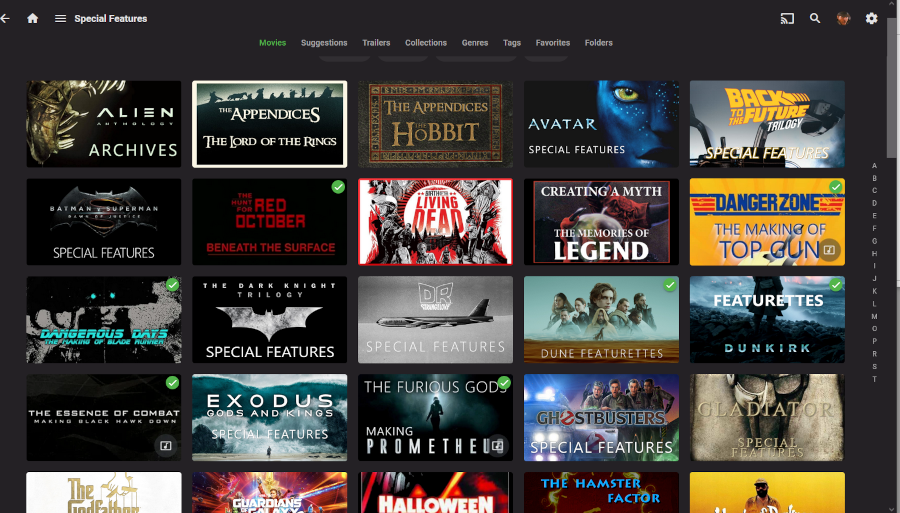
Task: Open Avatar Special Features card
Action: pos(602,124)
